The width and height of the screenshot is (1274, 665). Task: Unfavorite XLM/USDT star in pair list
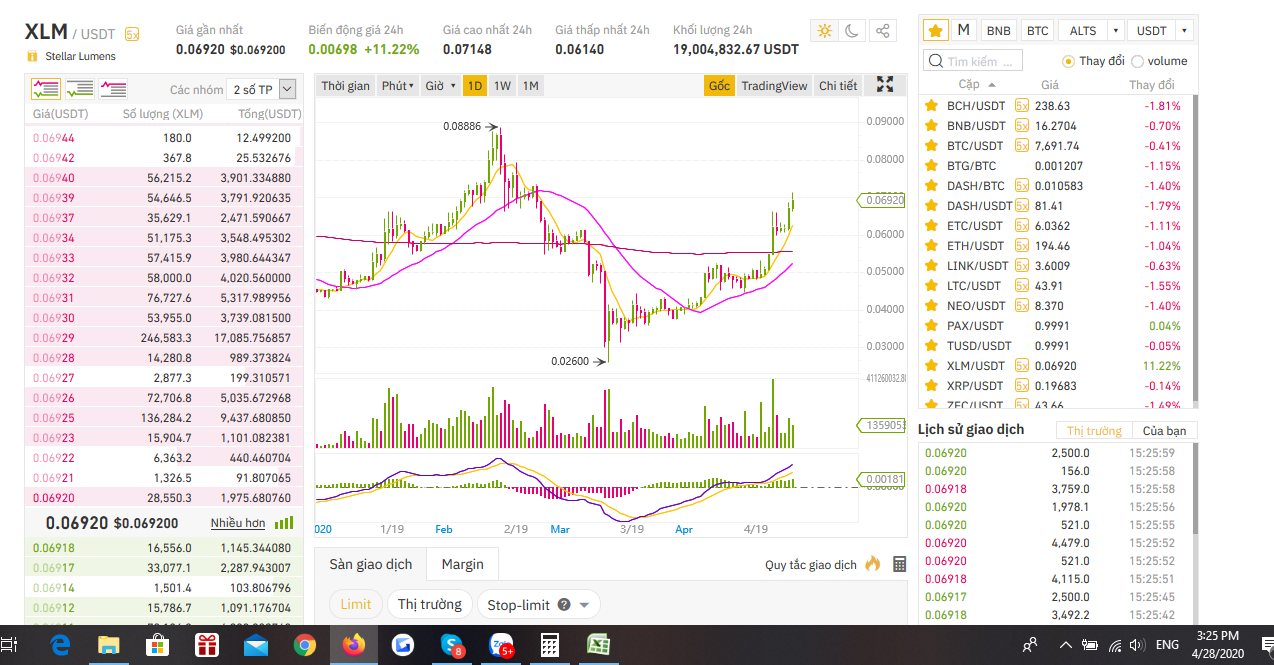[x=931, y=365]
